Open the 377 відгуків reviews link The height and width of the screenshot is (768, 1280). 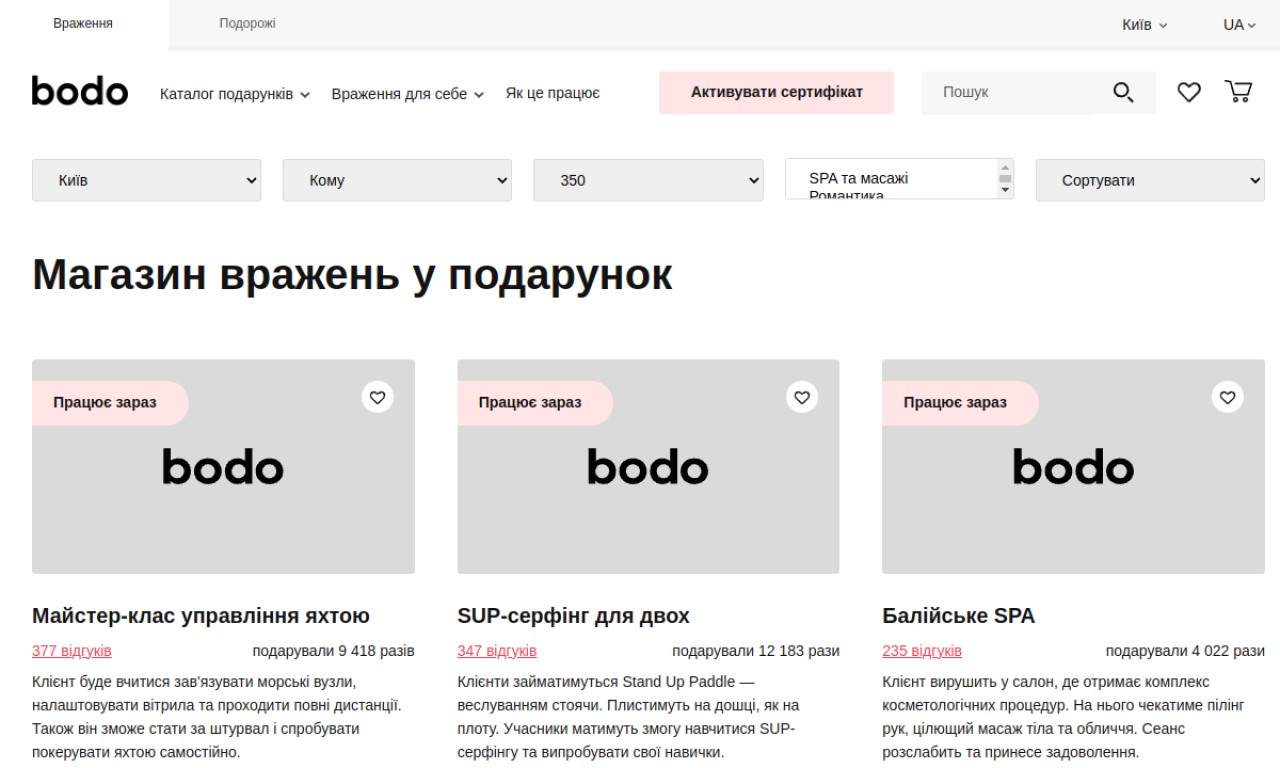click(x=72, y=651)
